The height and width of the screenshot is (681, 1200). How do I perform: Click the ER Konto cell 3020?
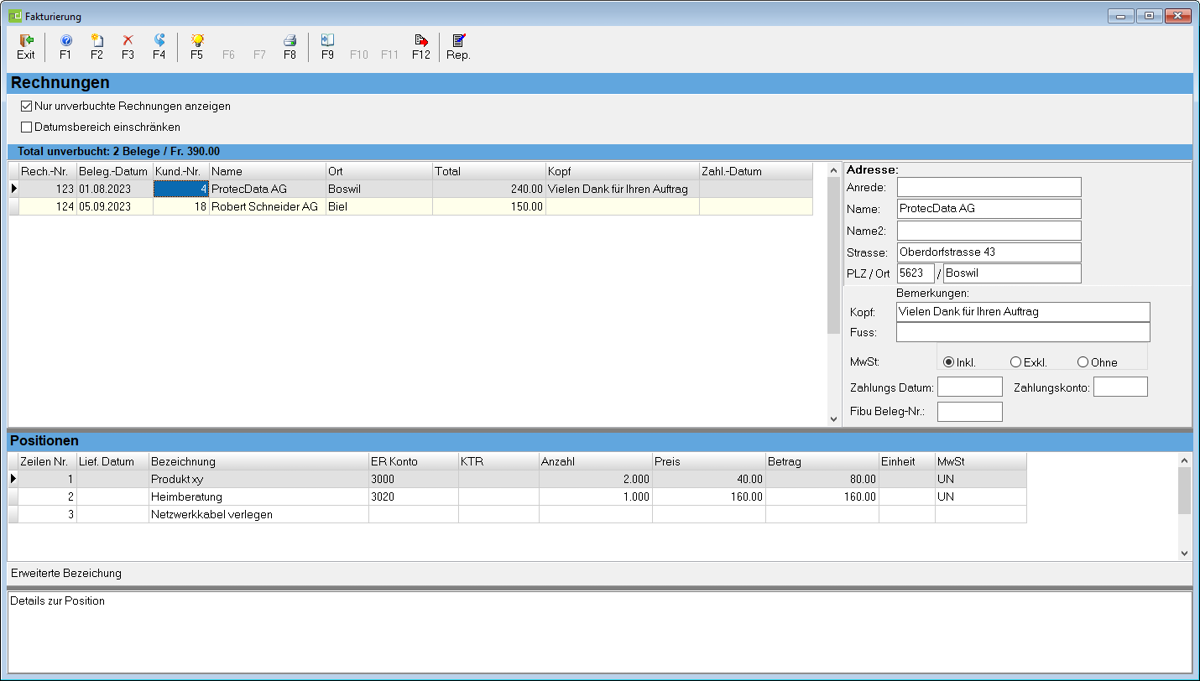(x=413, y=497)
